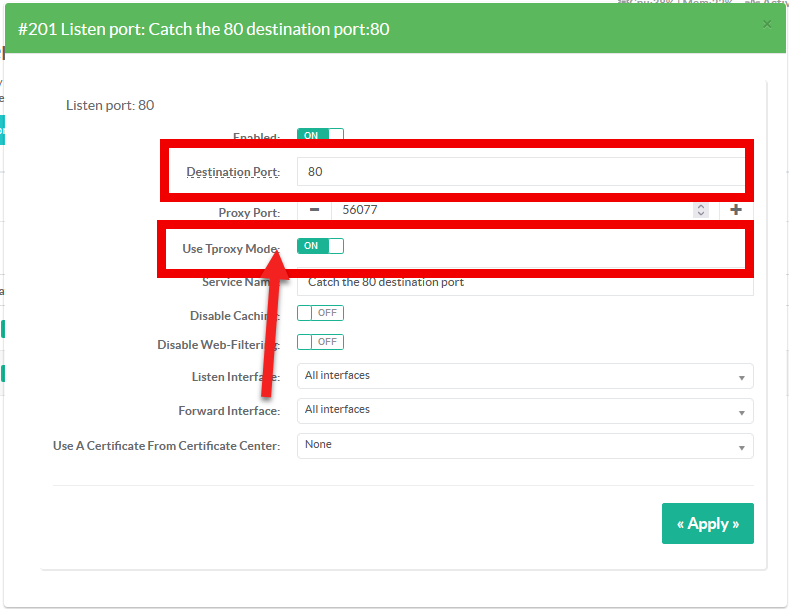Select the Service Name text field
Viewport: 789px width, 609px height.
click(524, 283)
